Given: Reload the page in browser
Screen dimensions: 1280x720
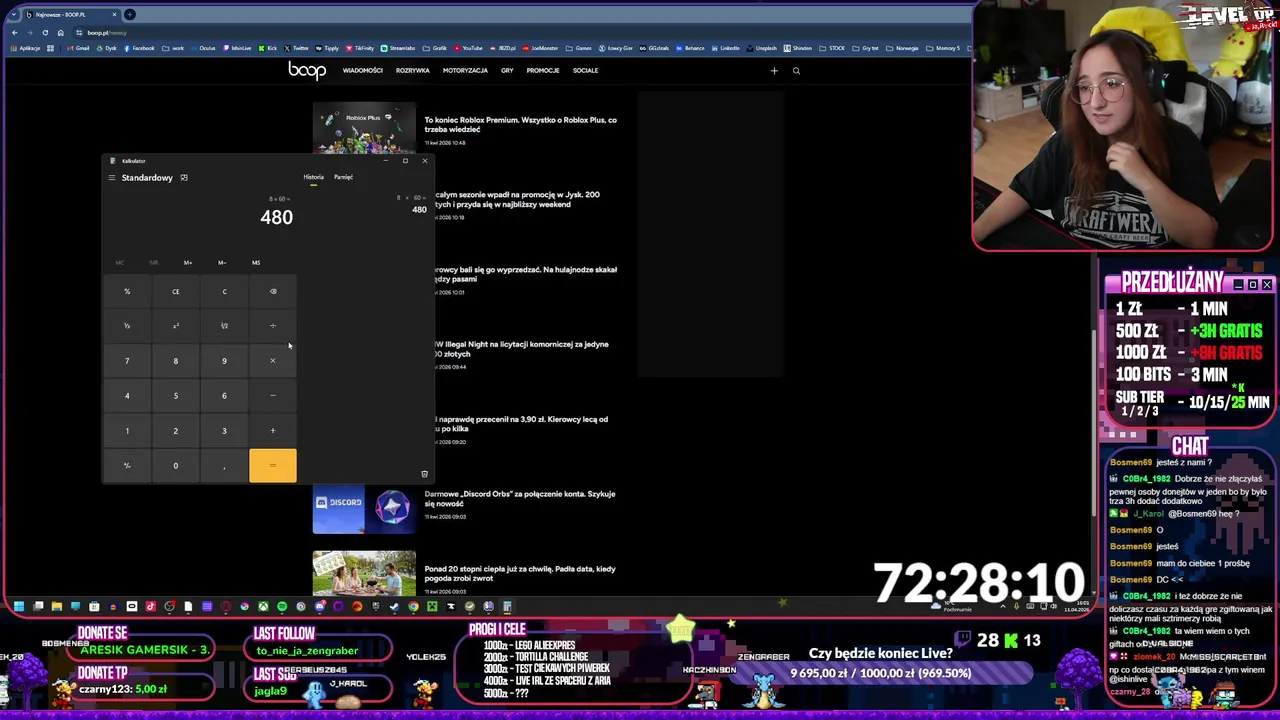Looking at the screenshot, I should point(45,33).
